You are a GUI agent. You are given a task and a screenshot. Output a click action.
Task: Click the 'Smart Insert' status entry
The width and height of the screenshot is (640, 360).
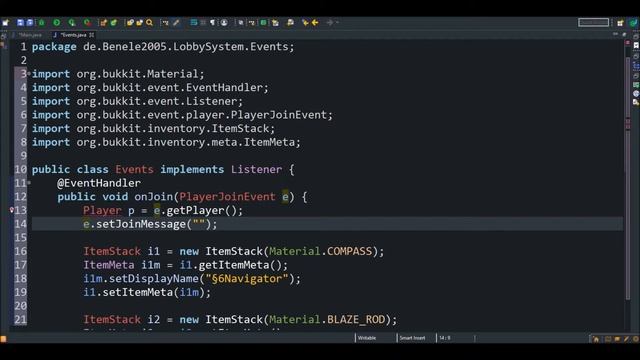(412, 338)
